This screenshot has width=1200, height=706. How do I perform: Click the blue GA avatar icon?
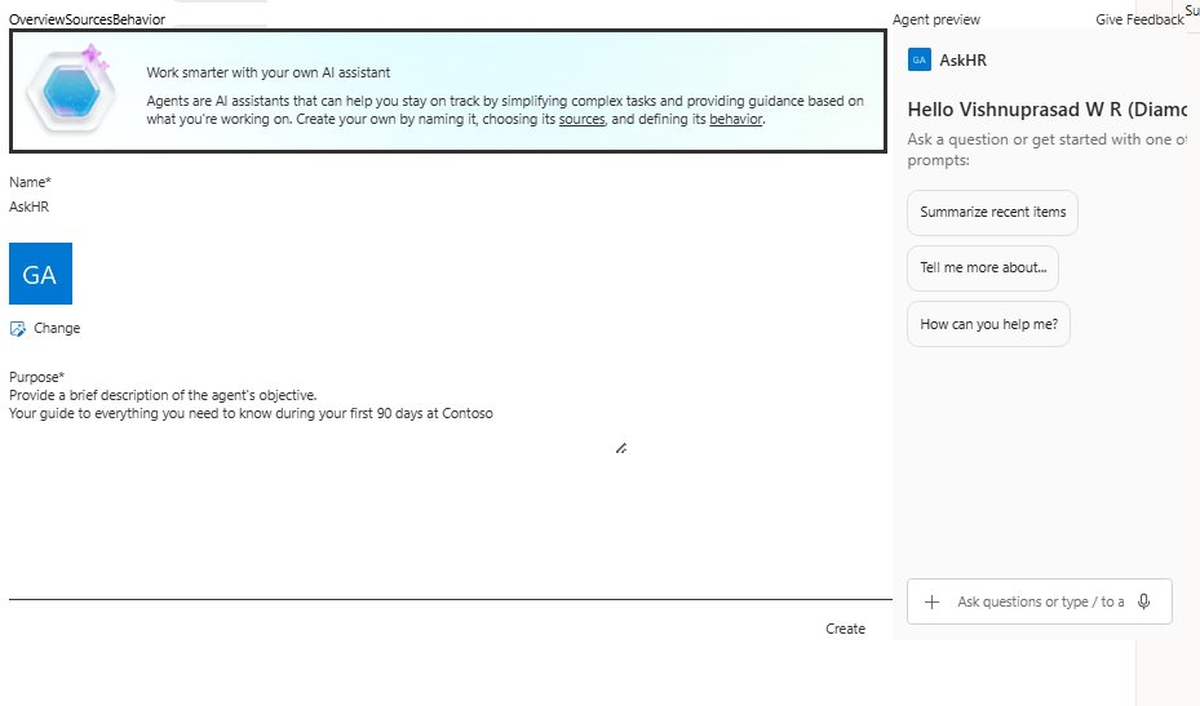[40, 273]
